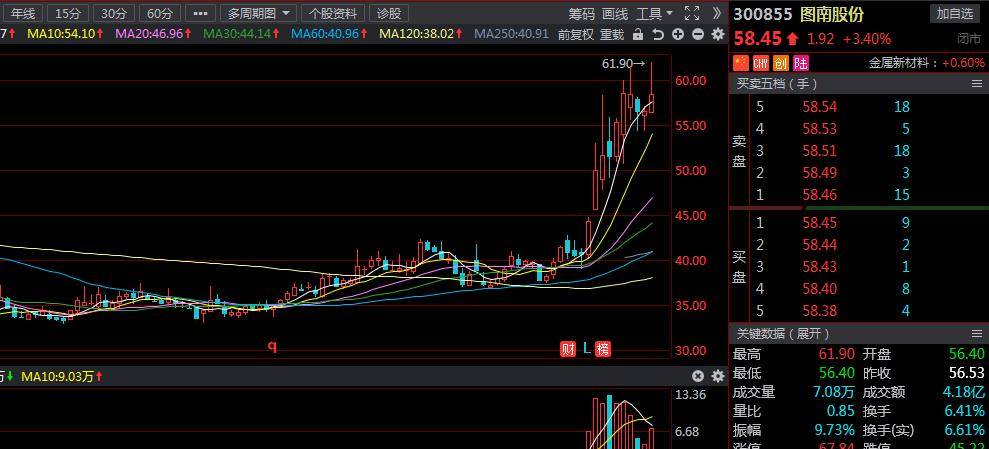Expand the 关键数据 panel menu

pos(977,334)
